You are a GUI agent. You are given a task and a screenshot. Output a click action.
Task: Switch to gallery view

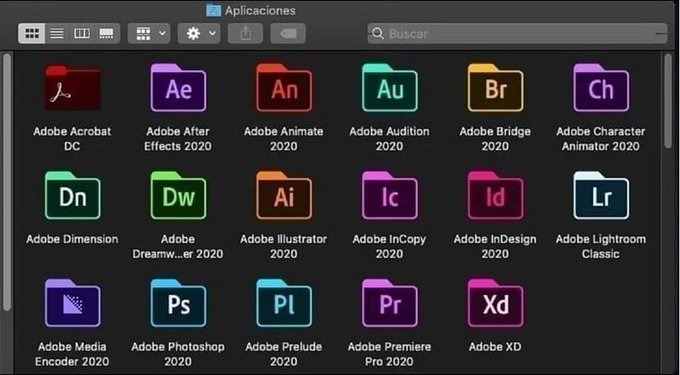(107, 33)
